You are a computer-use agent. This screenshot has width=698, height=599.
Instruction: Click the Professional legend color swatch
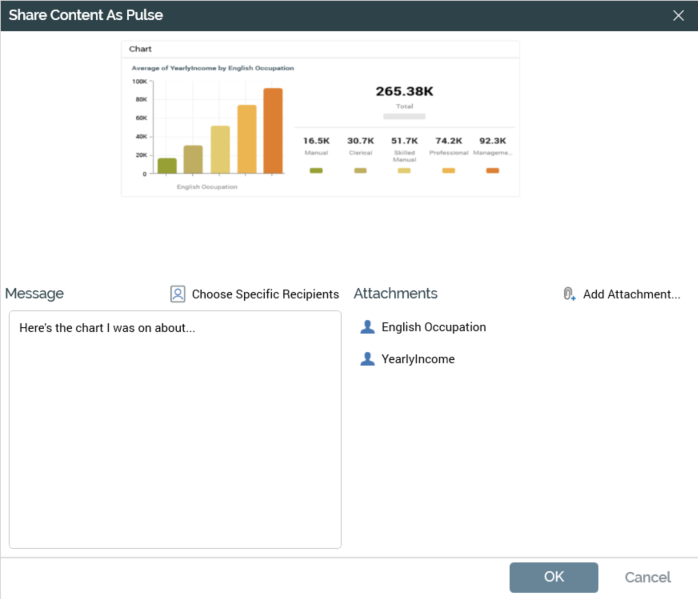click(x=448, y=171)
